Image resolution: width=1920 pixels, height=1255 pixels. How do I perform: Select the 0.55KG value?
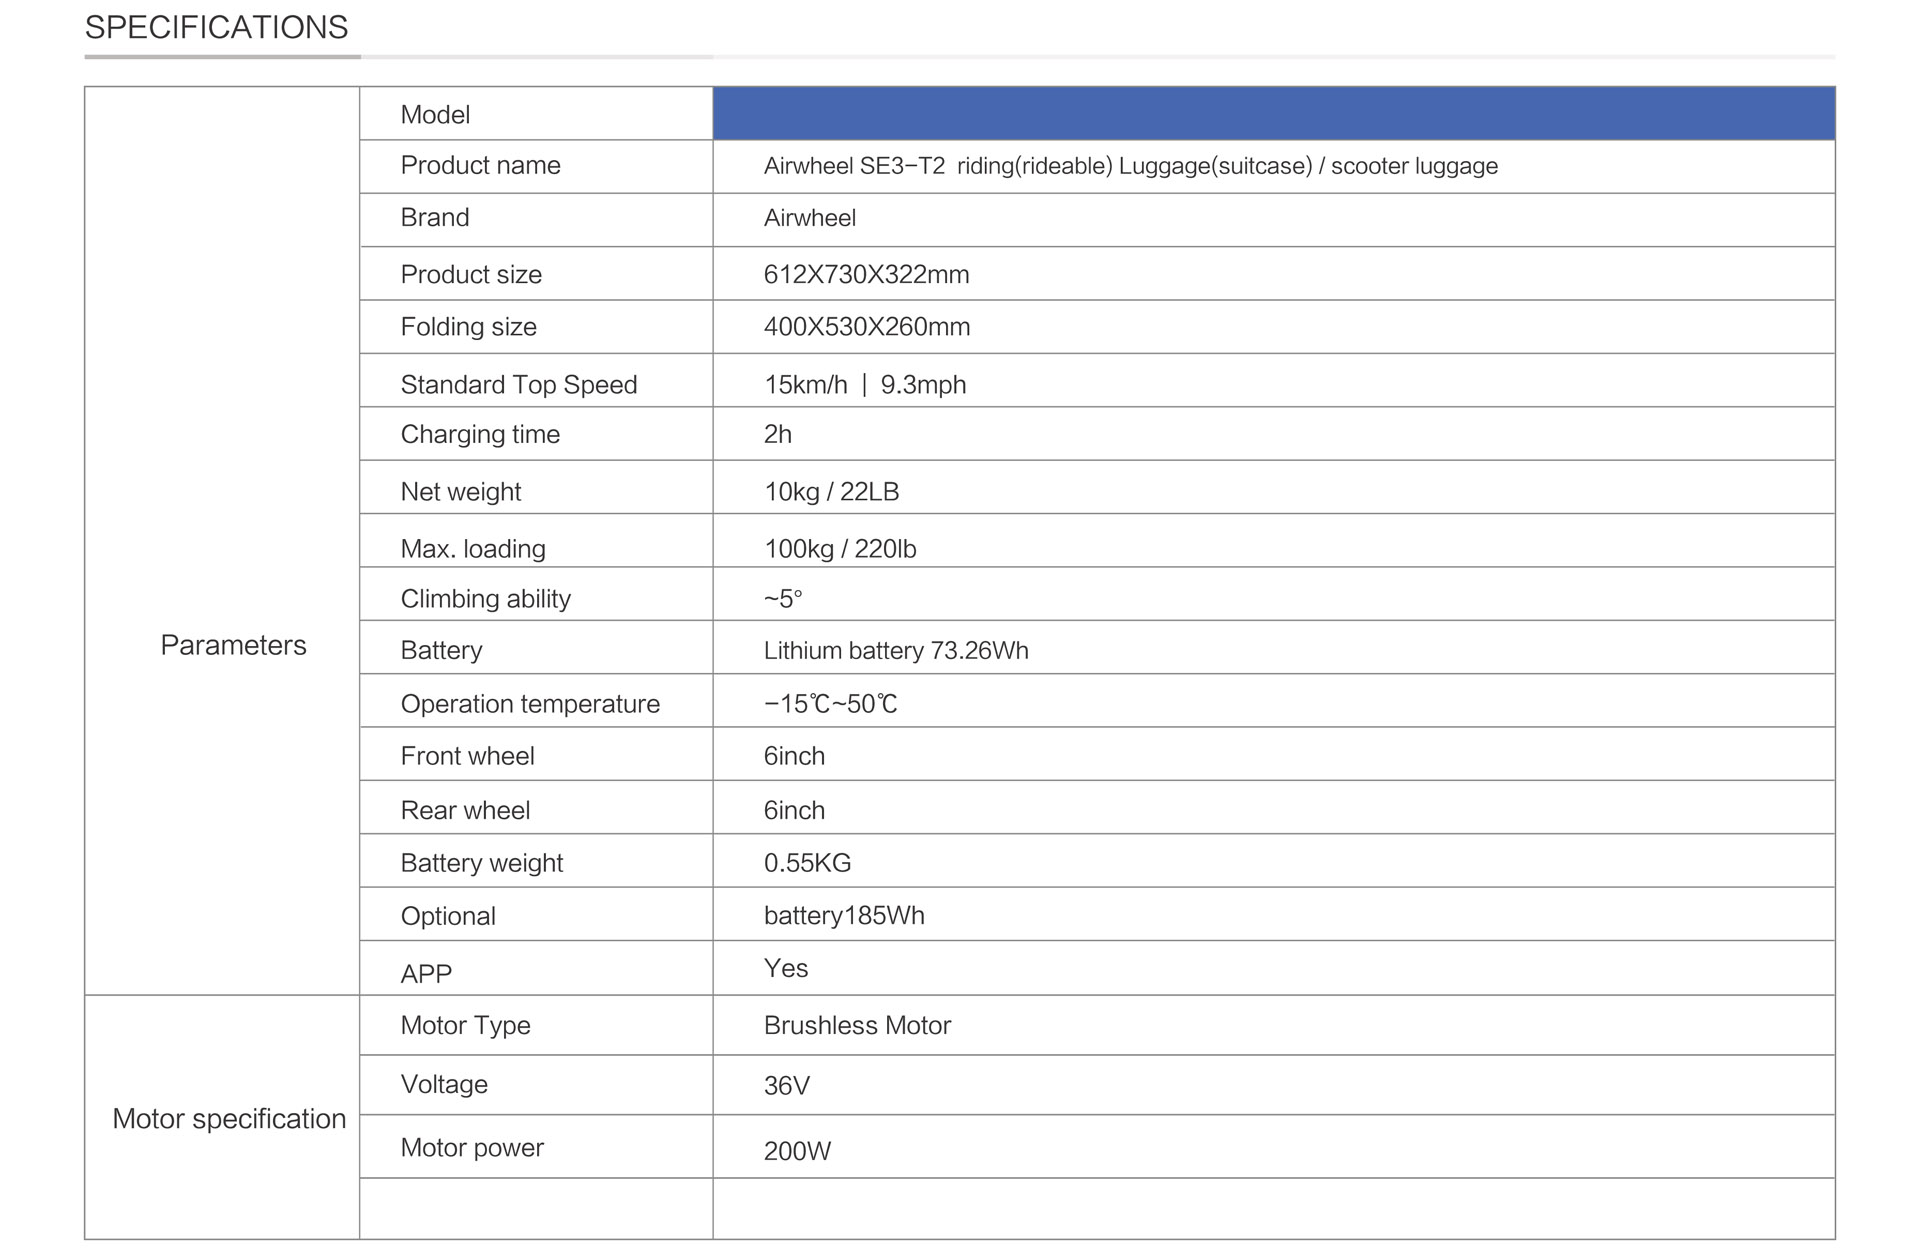pos(807,863)
